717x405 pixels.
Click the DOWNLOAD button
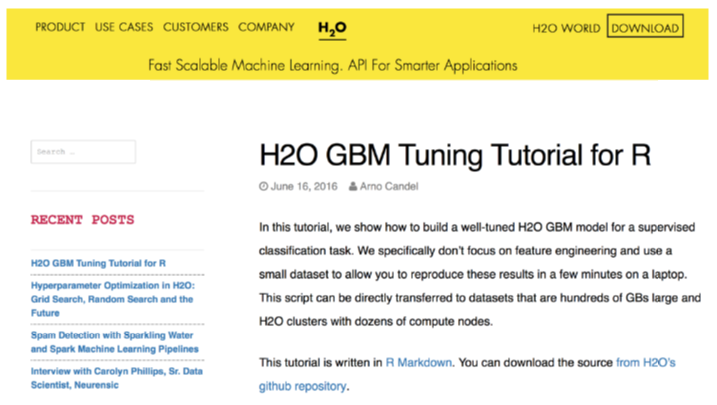[x=645, y=26]
